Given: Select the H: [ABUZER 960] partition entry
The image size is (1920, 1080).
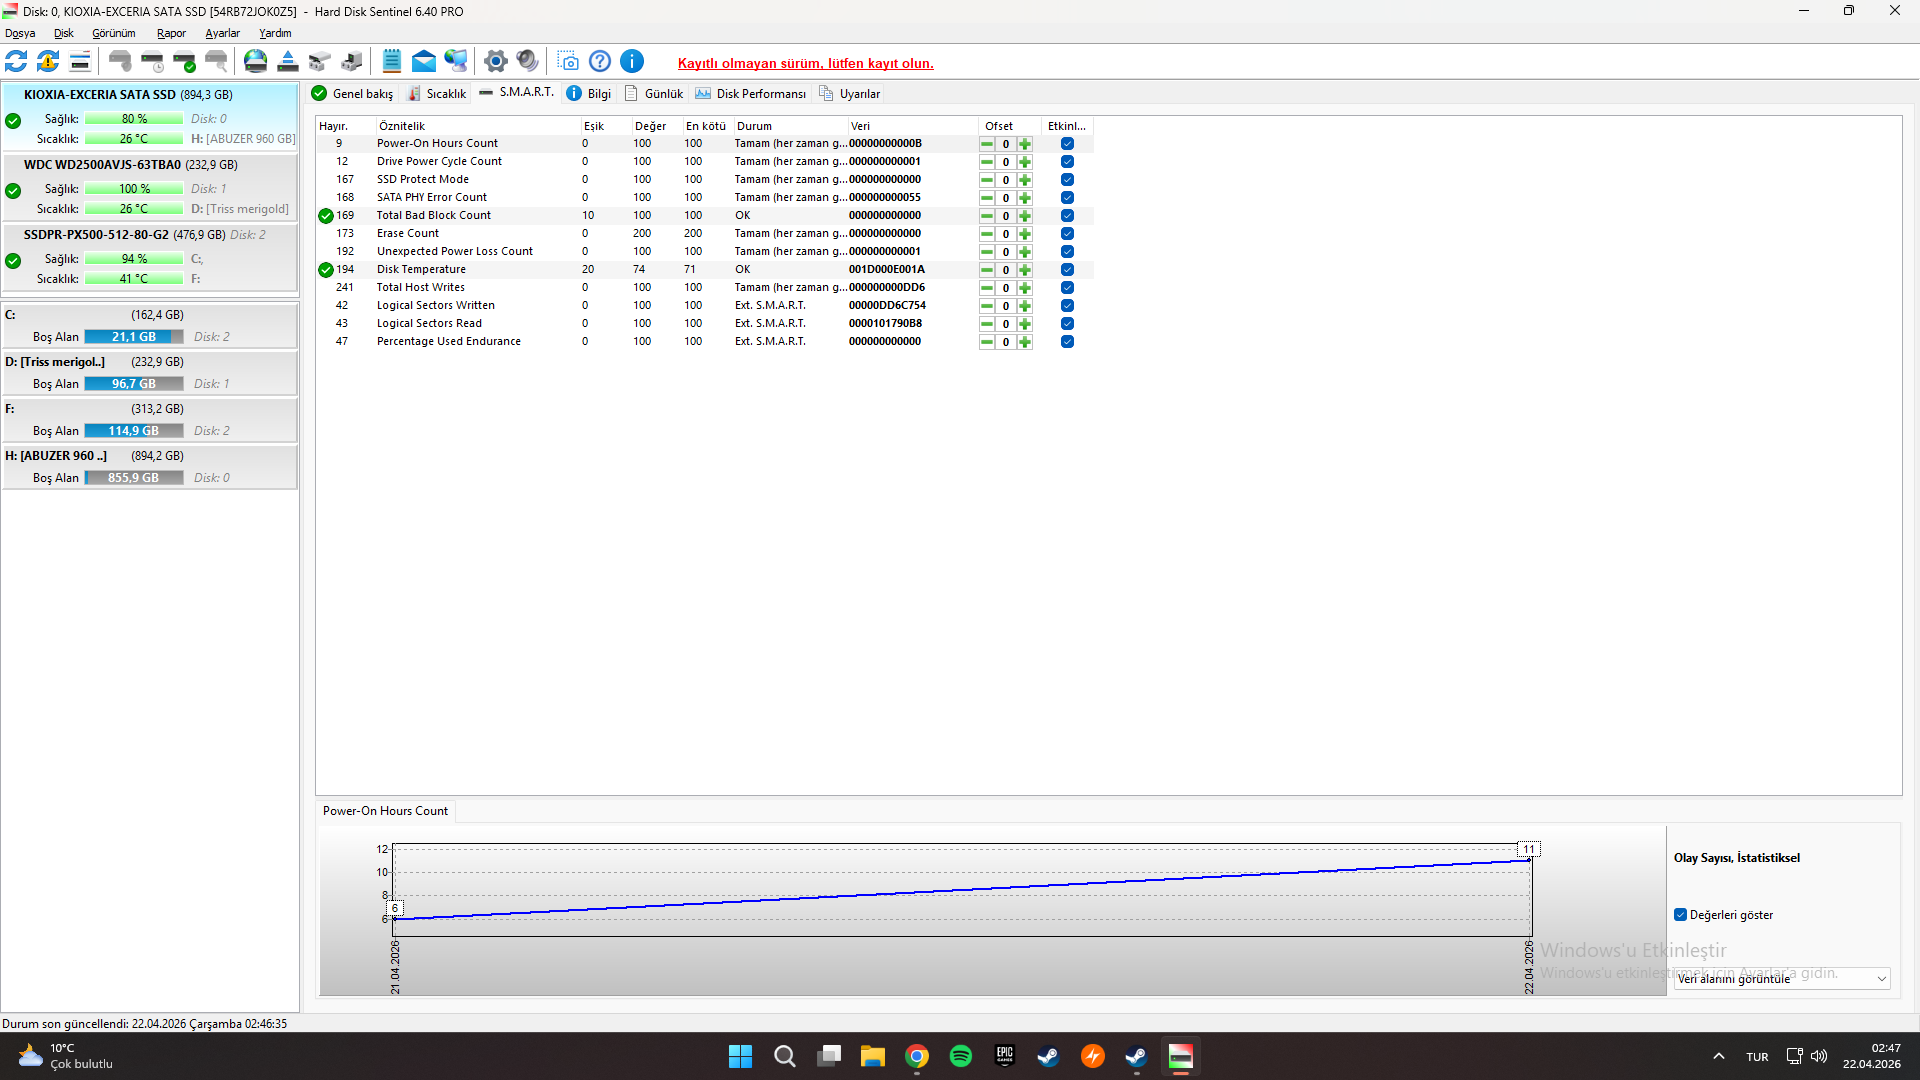Looking at the screenshot, I should point(150,467).
